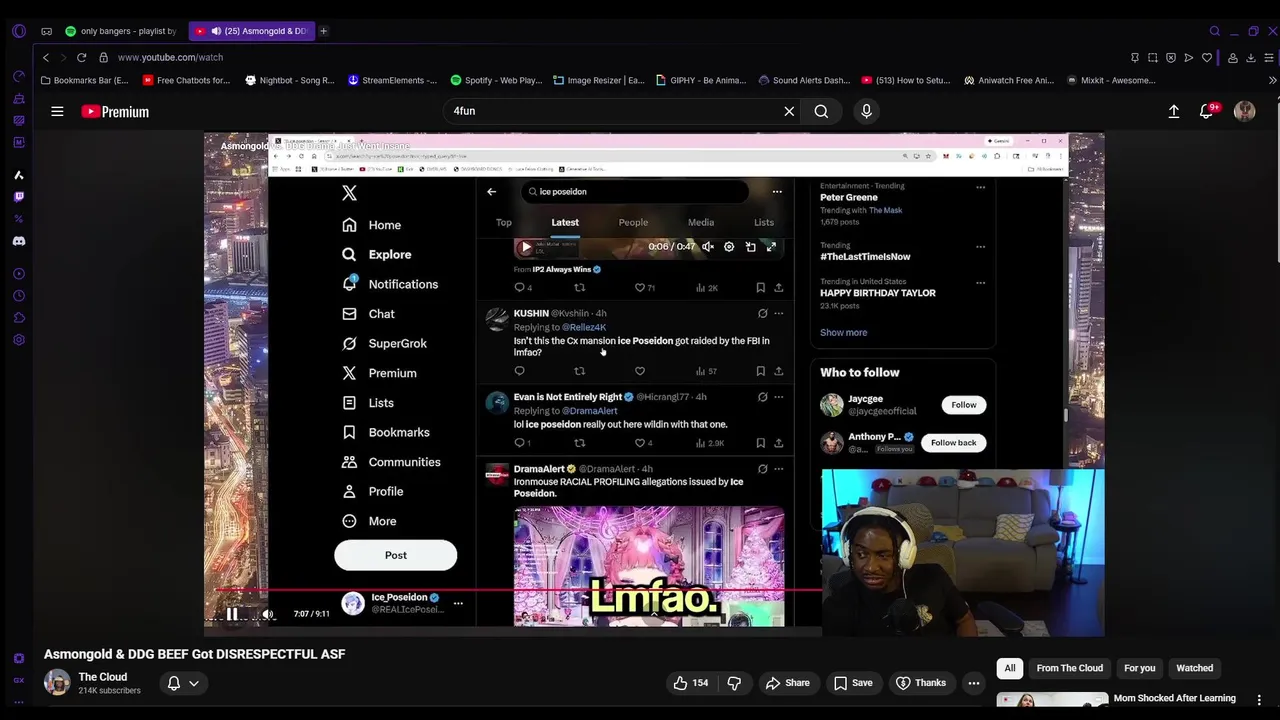Mute the YouTube video volume icon
The image size is (1280, 720).
[268, 614]
